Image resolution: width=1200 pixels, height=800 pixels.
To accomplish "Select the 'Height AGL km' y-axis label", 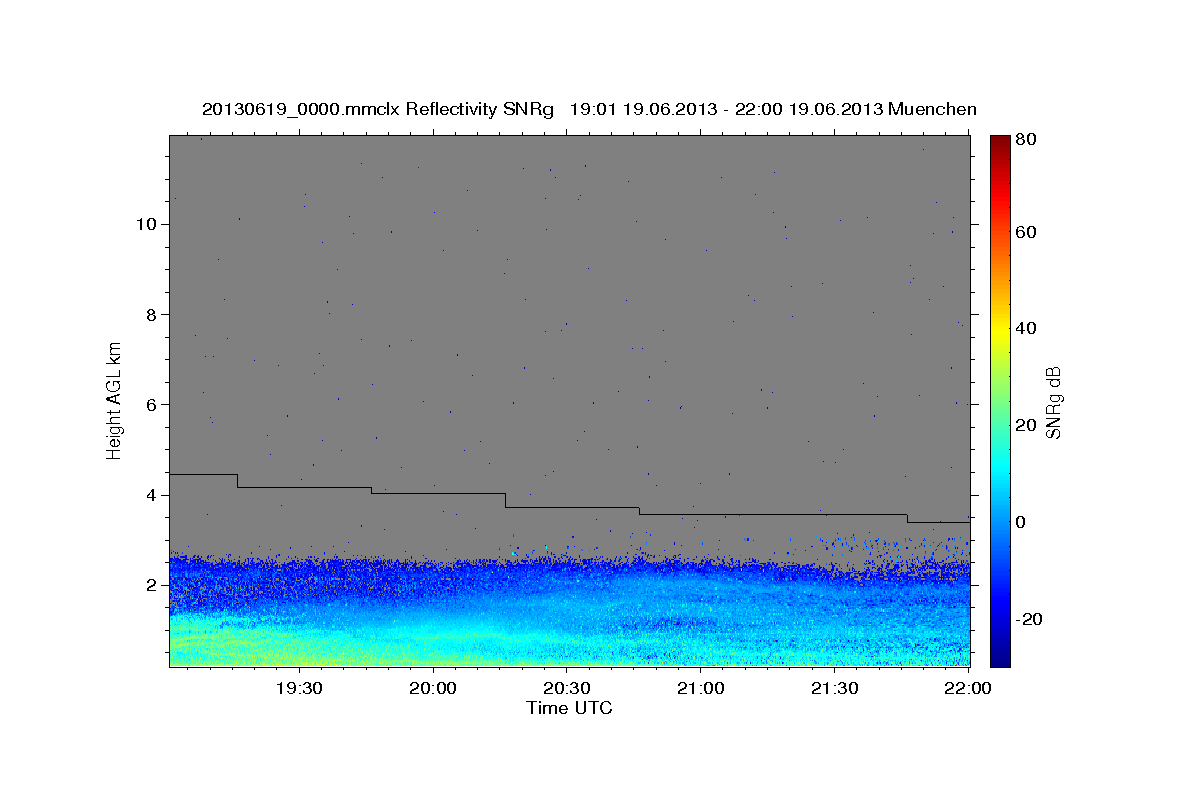I will pyautogui.click(x=115, y=399).
